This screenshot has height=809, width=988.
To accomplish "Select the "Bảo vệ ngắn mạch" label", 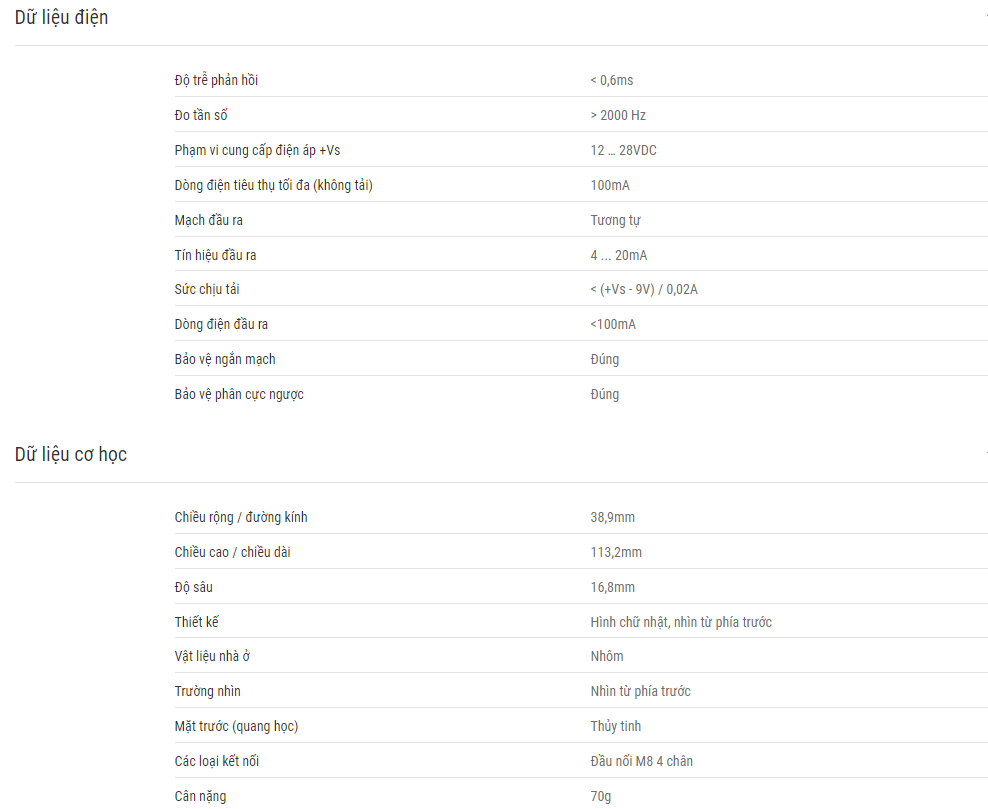I will 225,359.
